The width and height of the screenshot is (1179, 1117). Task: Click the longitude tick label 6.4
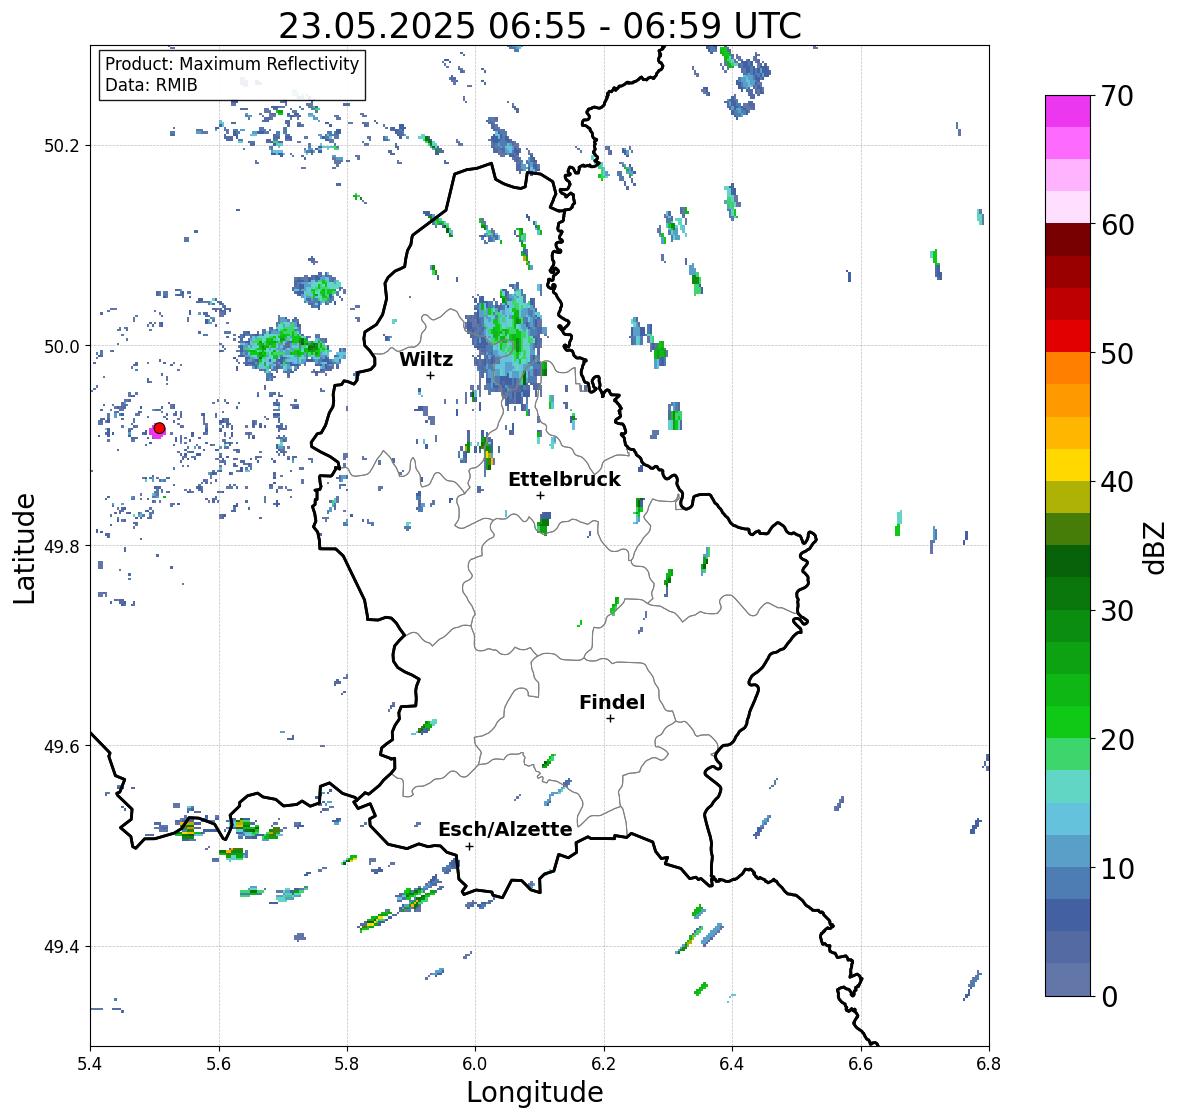tap(732, 1064)
